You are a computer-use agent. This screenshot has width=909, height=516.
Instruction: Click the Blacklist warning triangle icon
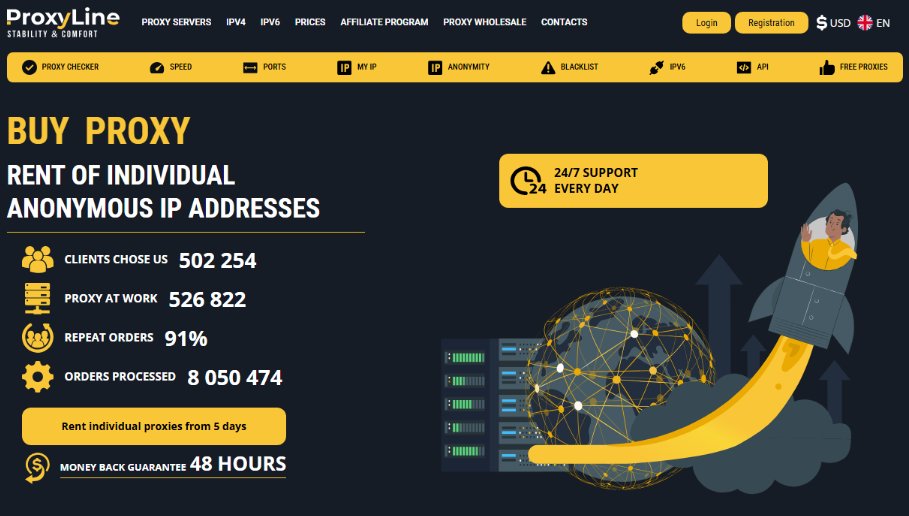(x=548, y=68)
